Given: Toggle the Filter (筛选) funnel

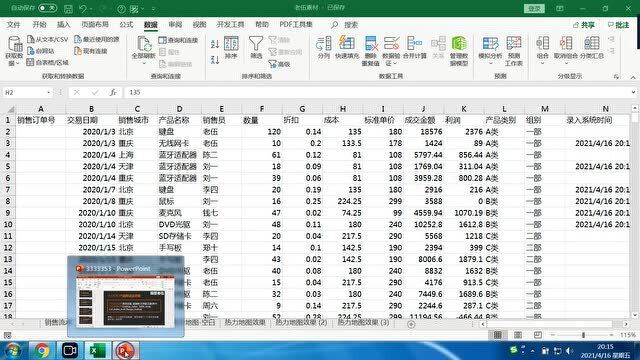Looking at the screenshot, I should [x=256, y=47].
